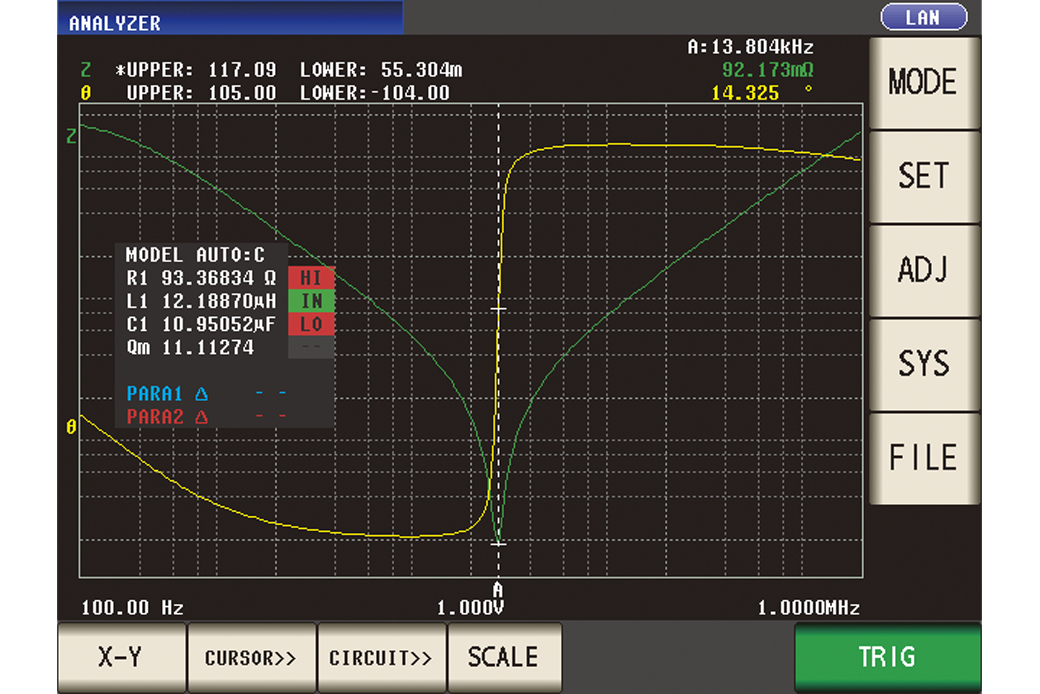Screen dimensions: 1040x694
Task: Open the SYS system softkey
Action: [x=922, y=363]
